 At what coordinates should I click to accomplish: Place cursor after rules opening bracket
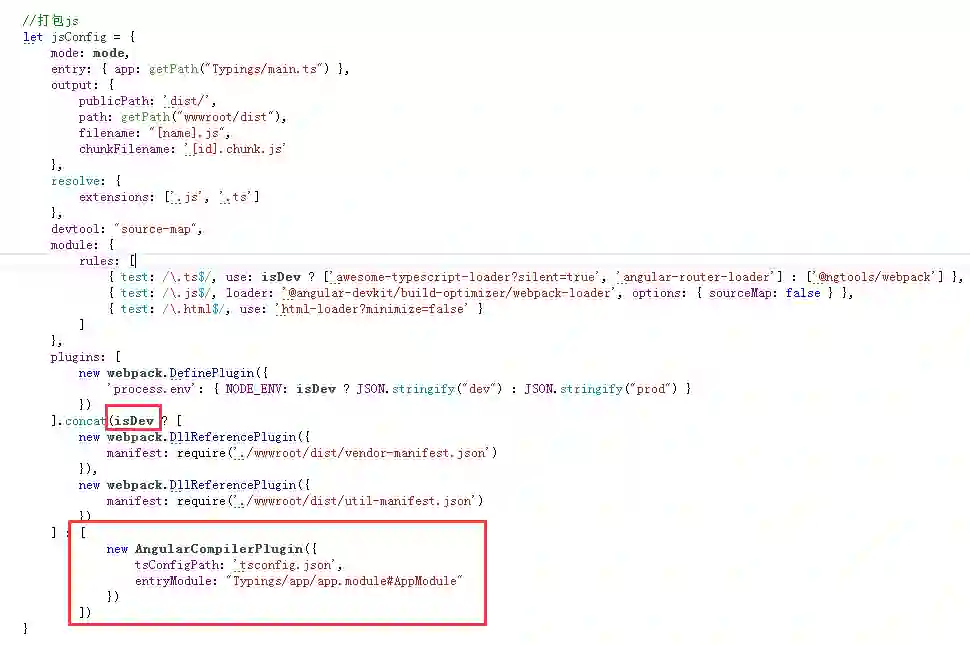point(135,261)
